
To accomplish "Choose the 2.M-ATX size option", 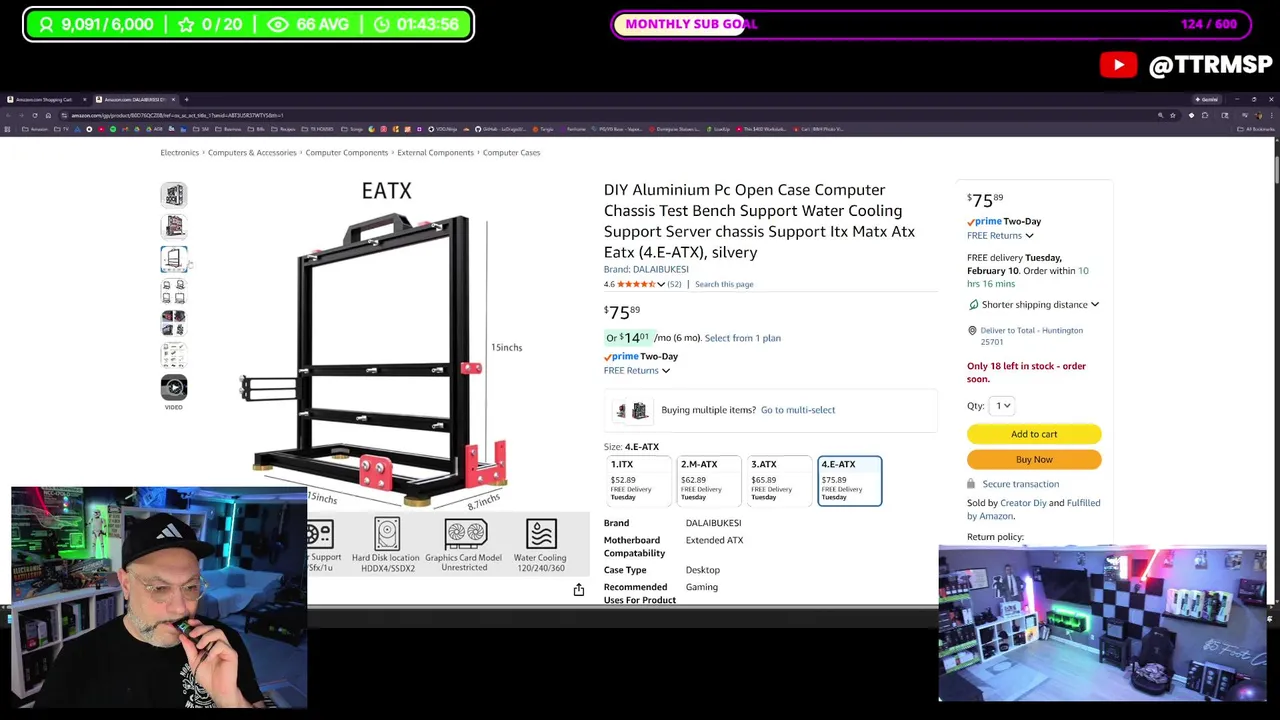I will [x=708, y=481].
